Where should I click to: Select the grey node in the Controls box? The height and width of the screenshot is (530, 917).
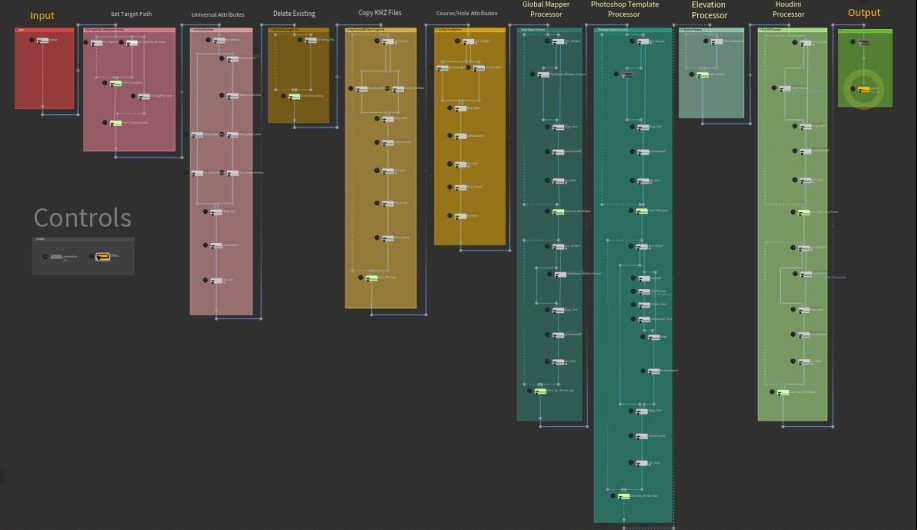point(56,257)
